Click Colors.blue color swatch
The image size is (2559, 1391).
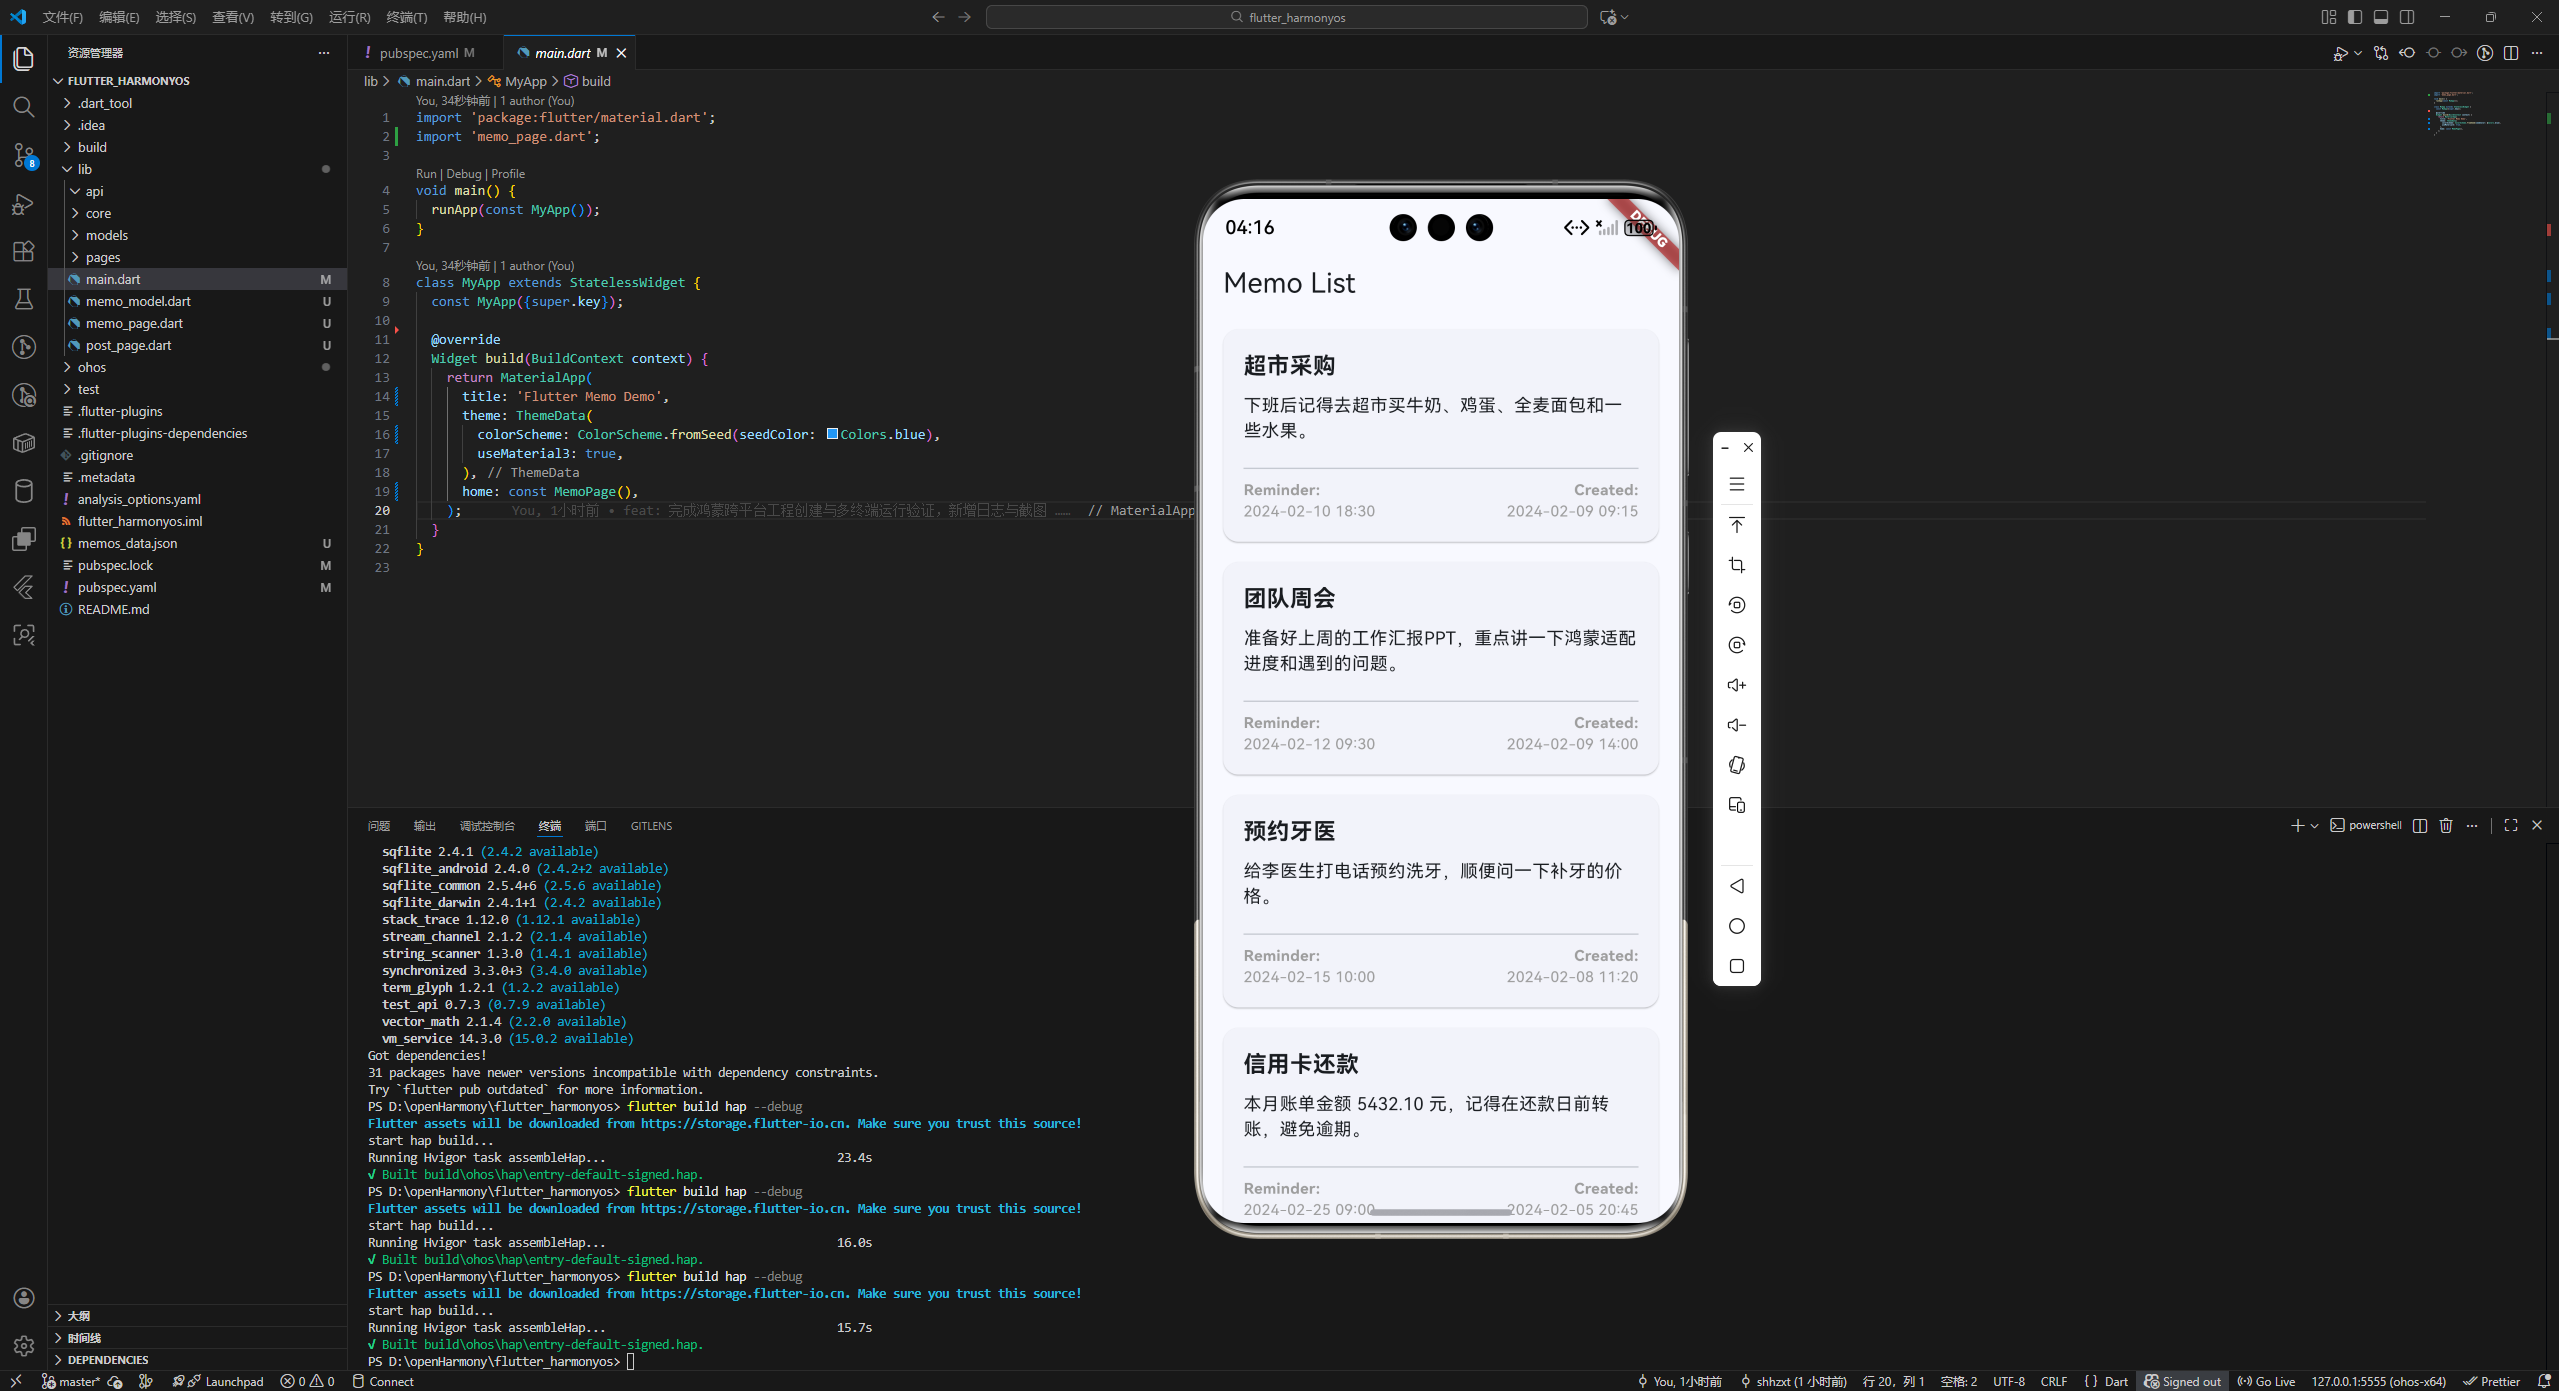pyautogui.click(x=832, y=434)
